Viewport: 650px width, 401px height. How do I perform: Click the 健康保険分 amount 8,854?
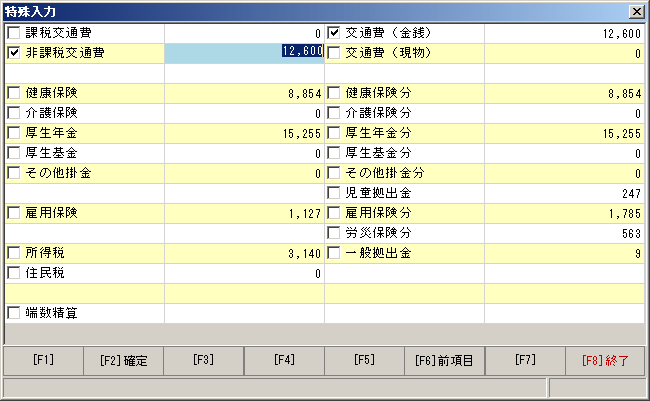(564, 93)
